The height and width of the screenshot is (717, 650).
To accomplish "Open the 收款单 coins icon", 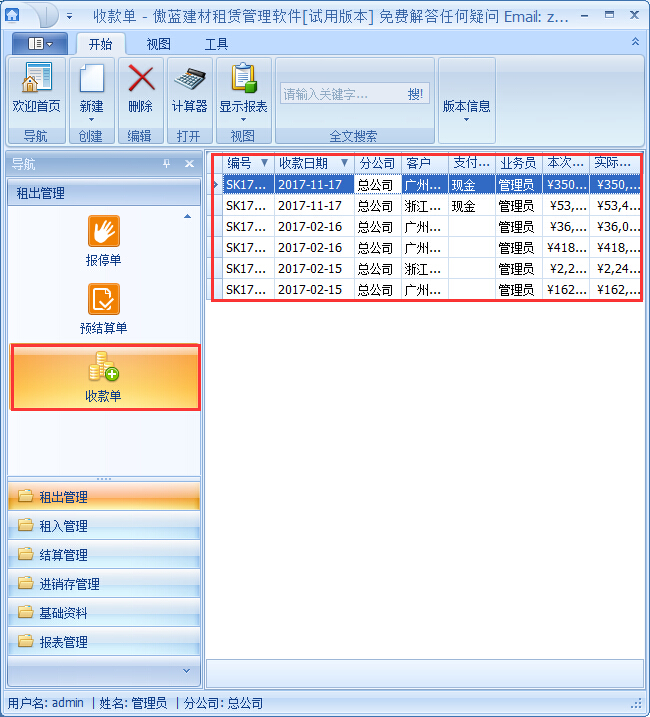I will (104, 366).
